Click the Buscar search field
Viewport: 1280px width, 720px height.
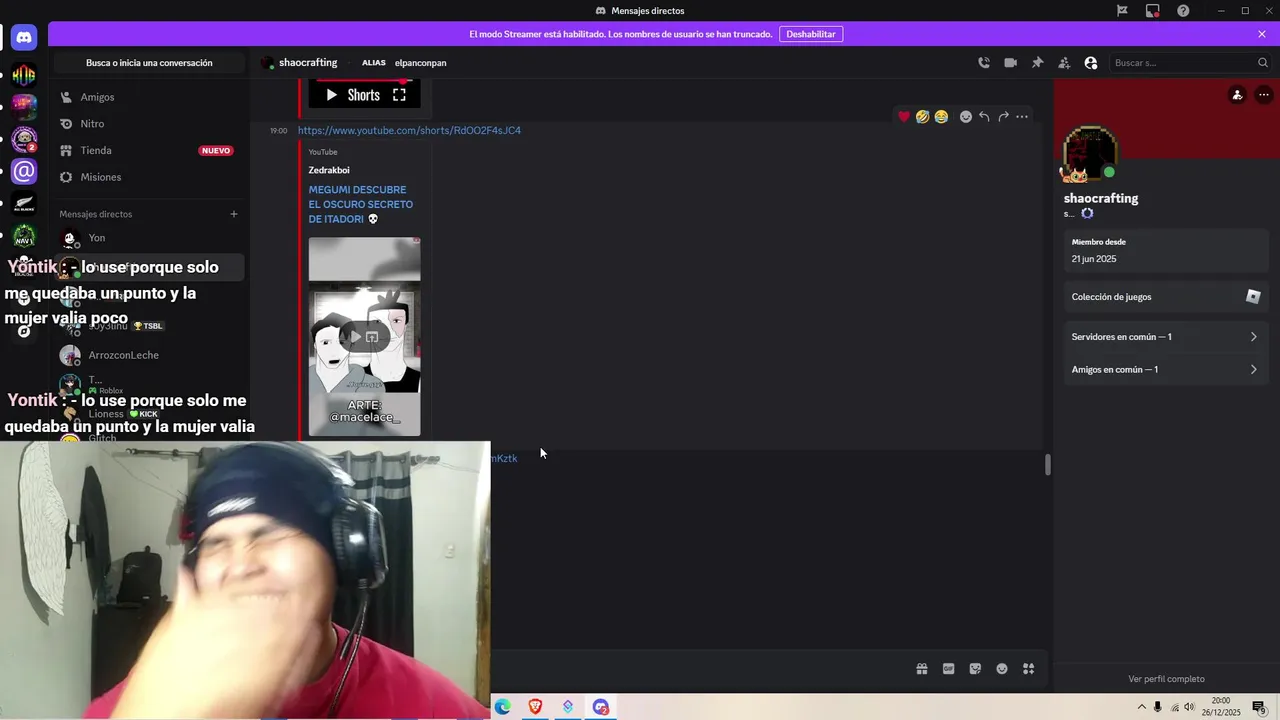coord(1190,63)
